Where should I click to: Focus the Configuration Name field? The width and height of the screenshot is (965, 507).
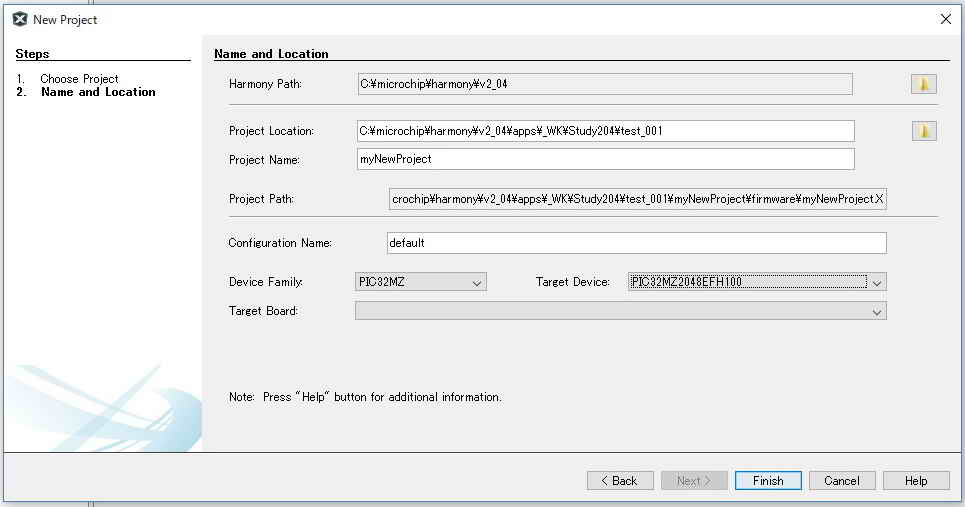coord(637,243)
